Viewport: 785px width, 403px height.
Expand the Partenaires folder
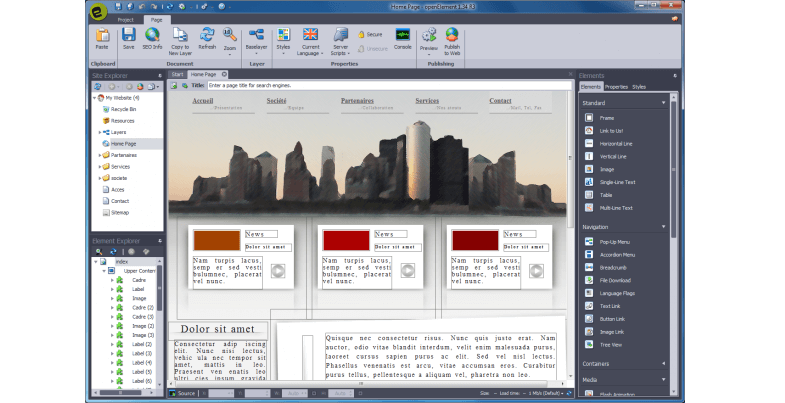tap(100, 155)
